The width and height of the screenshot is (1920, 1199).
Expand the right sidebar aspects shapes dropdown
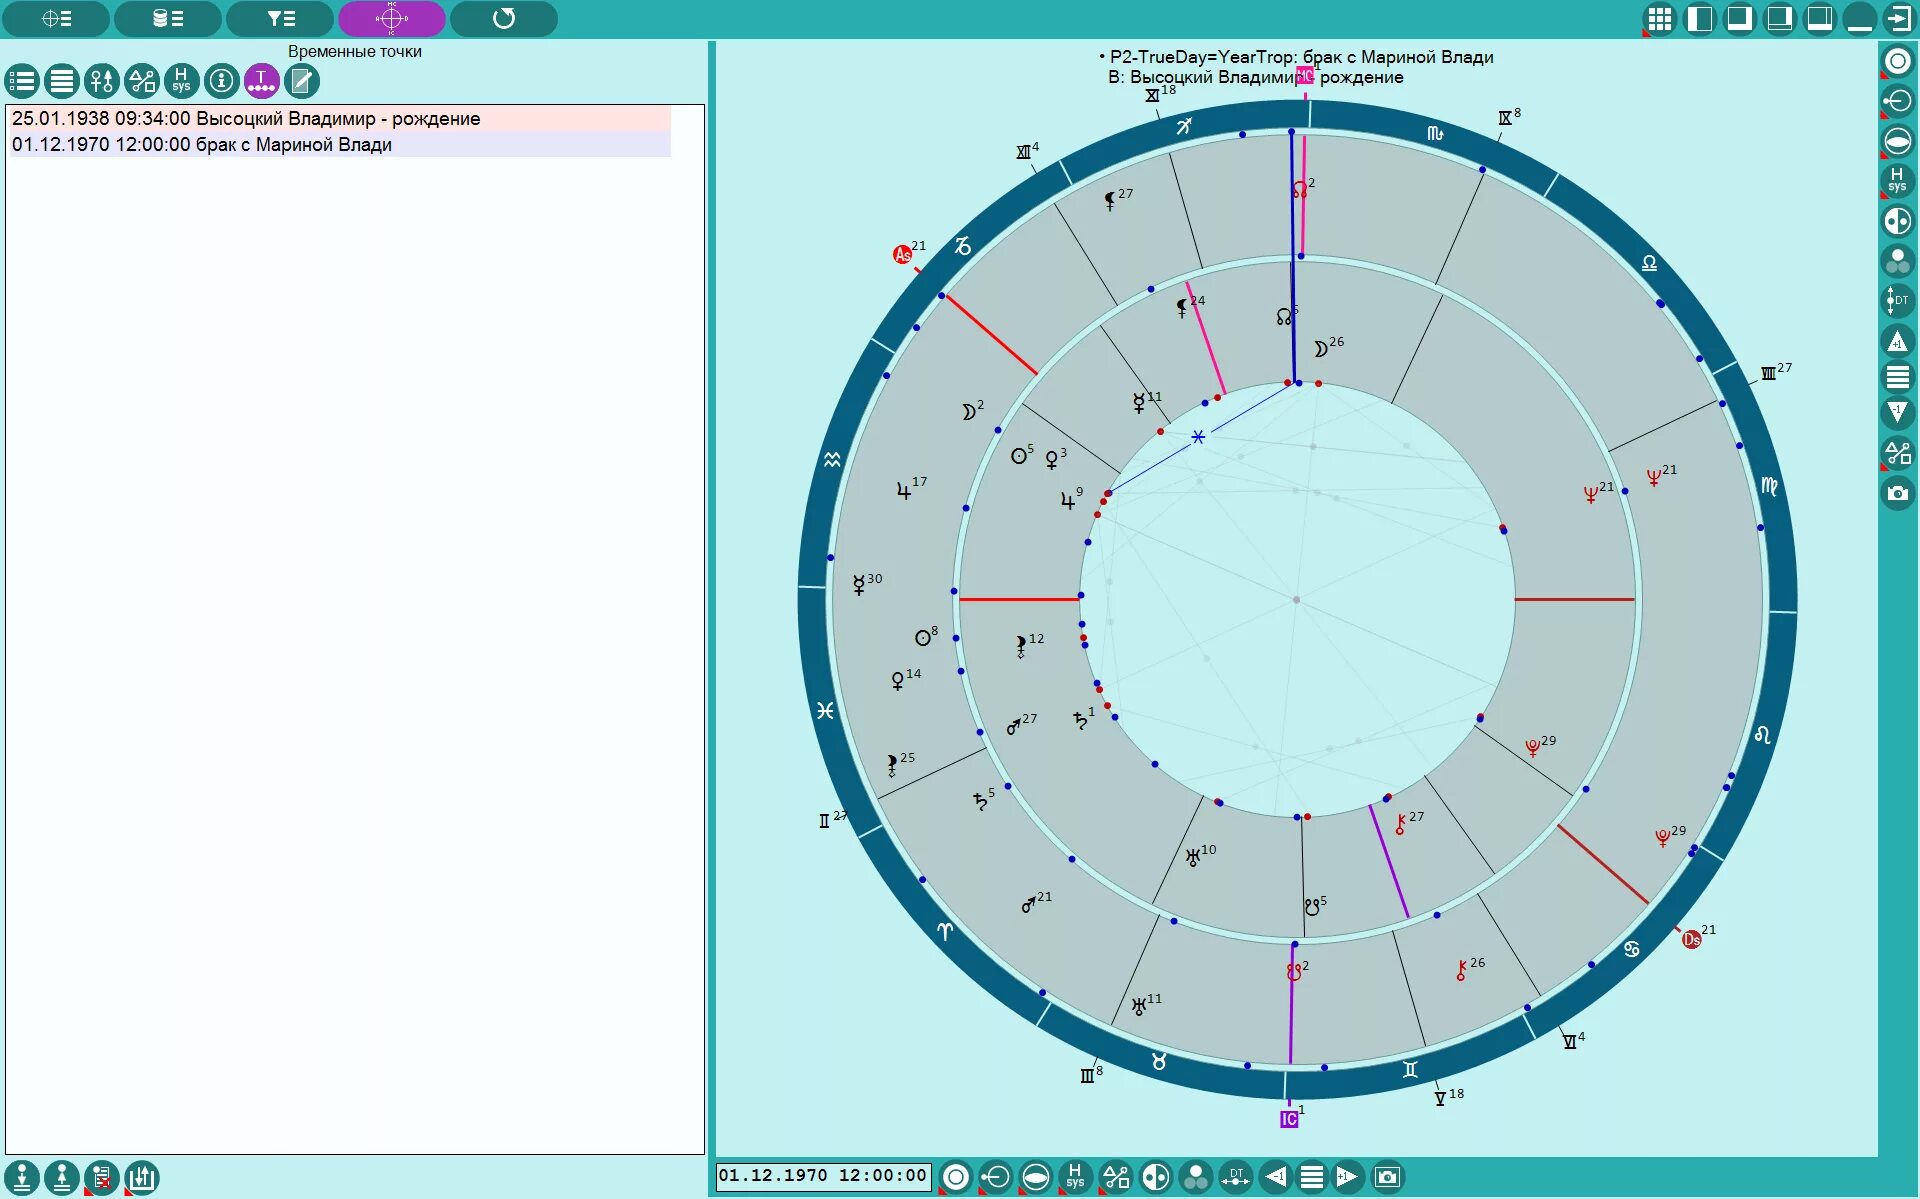tap(1897, 452)
